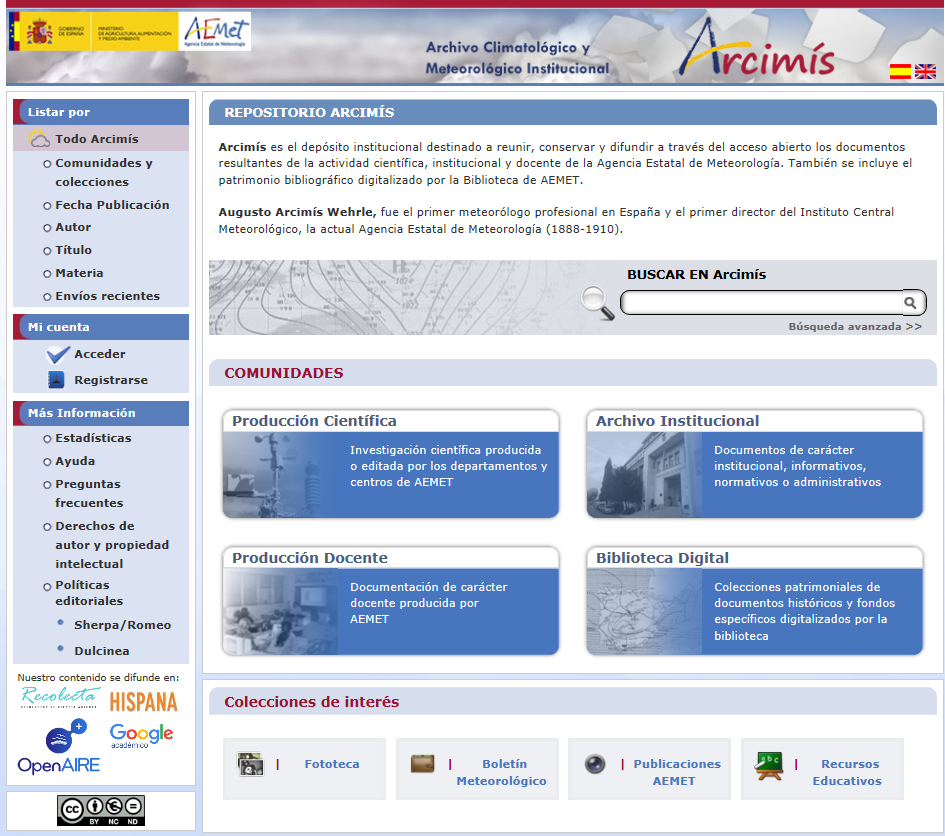The height and width of the screenshot is (836, 945).
Task: Click the Gobierno de España coat of arms logo
Action: click(x=39, y=31)
